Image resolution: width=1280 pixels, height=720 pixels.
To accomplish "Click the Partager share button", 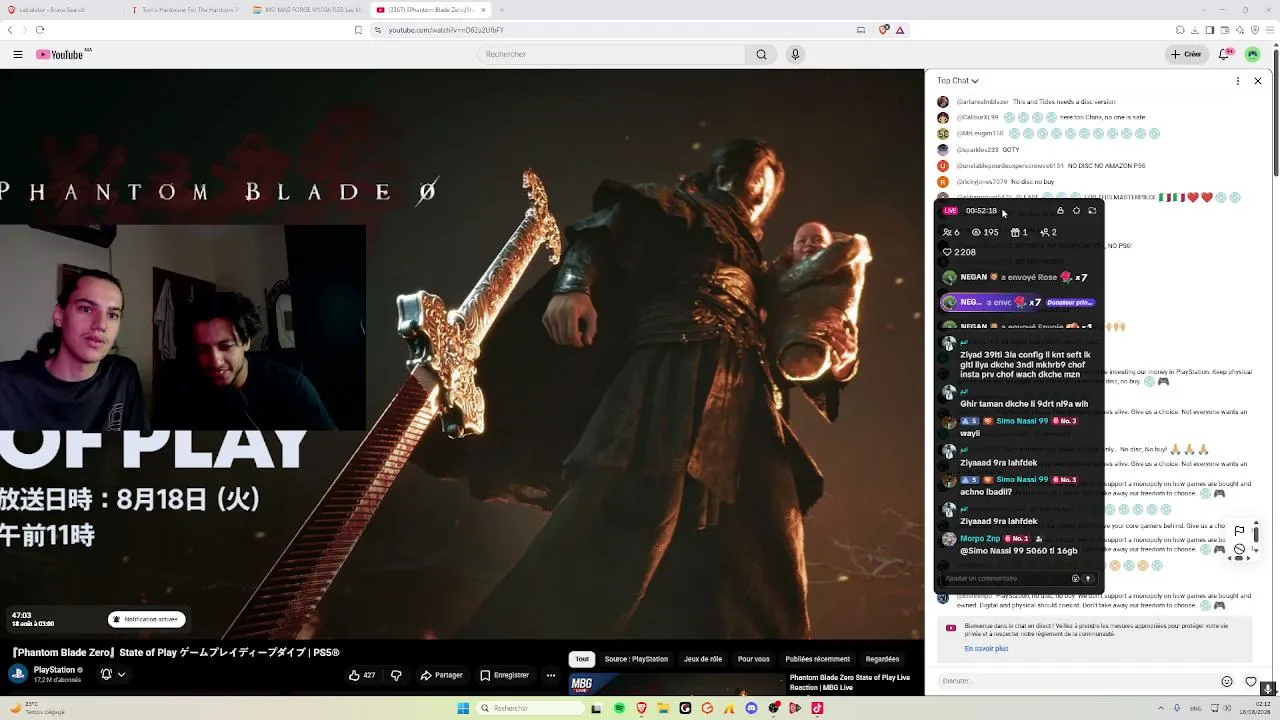I will pyautogui.click(x=442, y=675).
